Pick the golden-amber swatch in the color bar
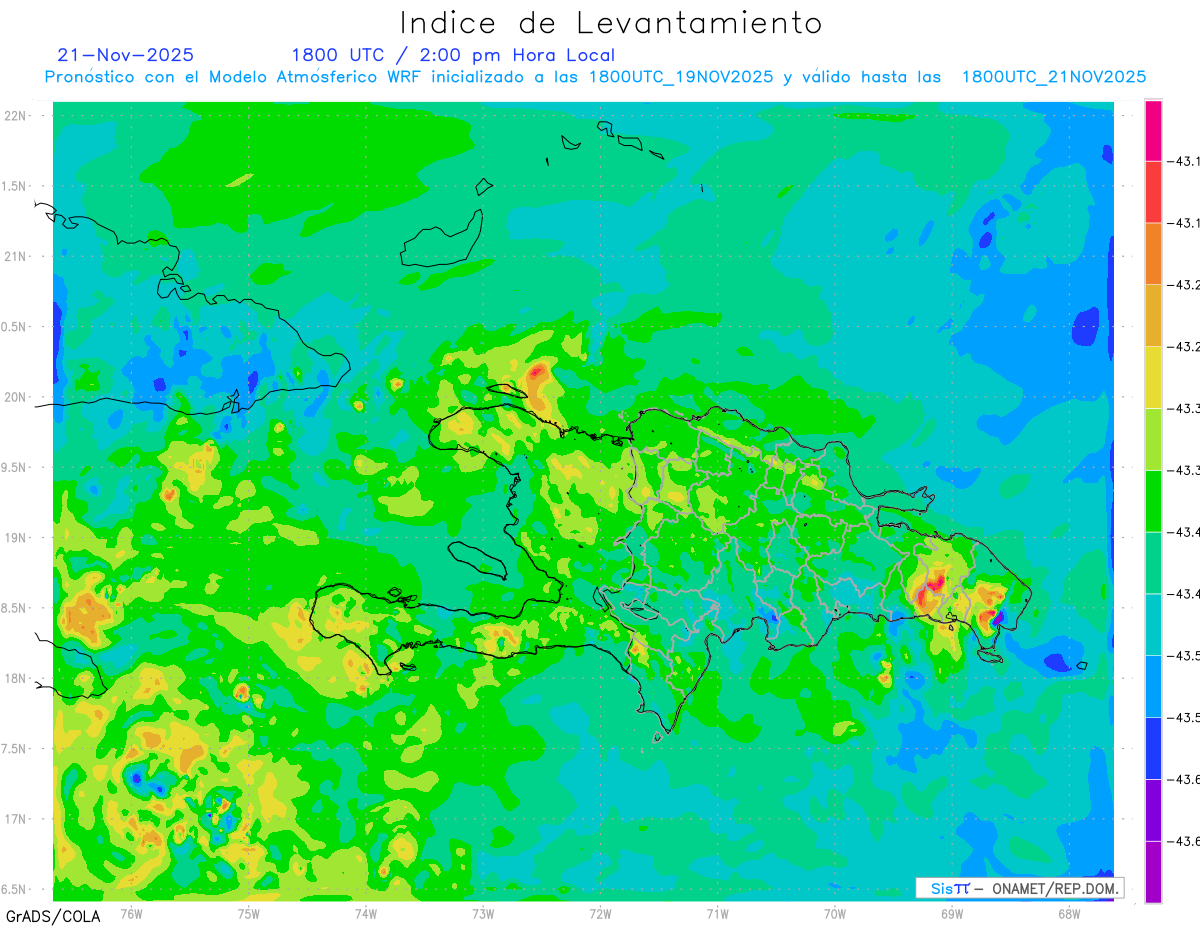Screen dimensions: 1200x927 coord(1153,315)
